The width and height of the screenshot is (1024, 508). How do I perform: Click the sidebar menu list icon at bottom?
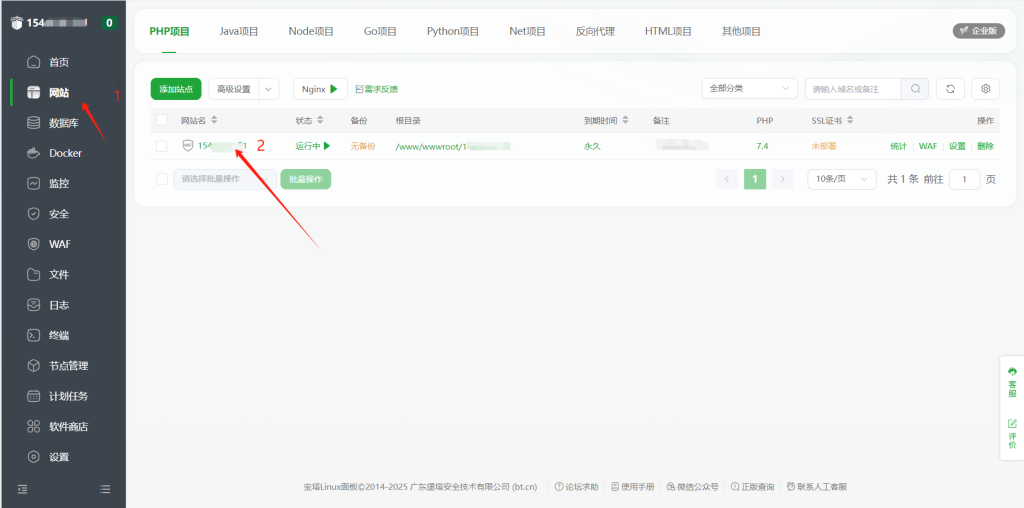pos(104,488)
